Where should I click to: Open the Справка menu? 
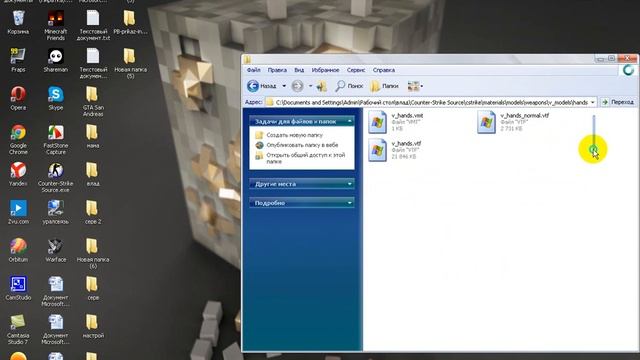click(x=384, y=70)
